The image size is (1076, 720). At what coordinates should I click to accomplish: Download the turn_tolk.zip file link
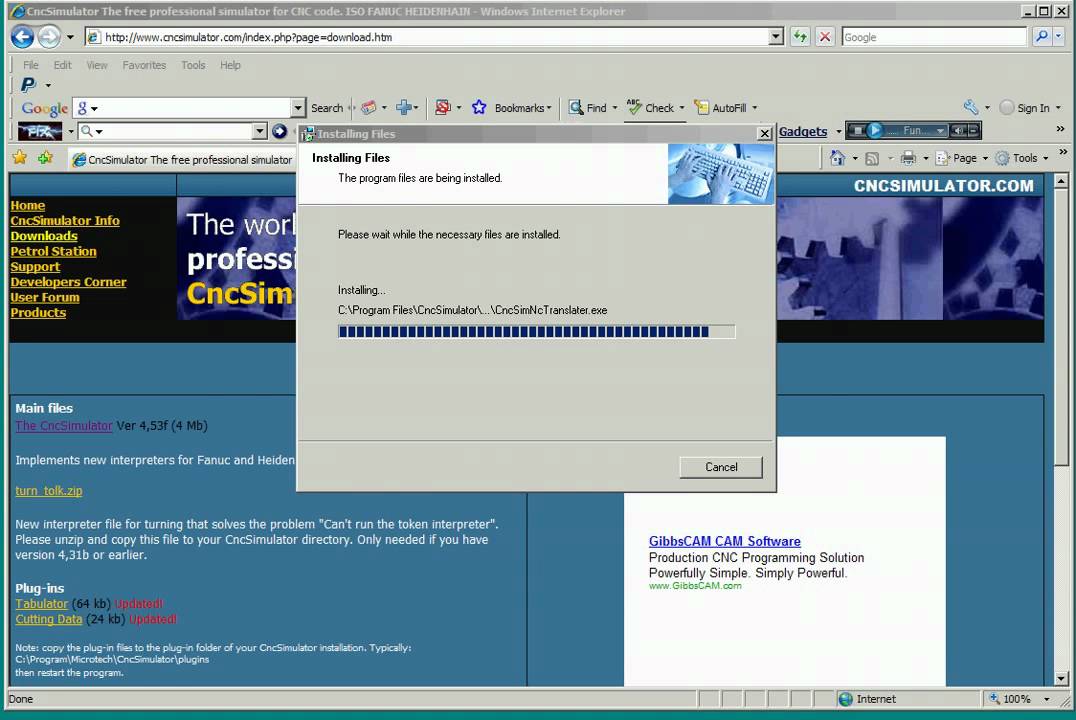[x=49, y=491]
